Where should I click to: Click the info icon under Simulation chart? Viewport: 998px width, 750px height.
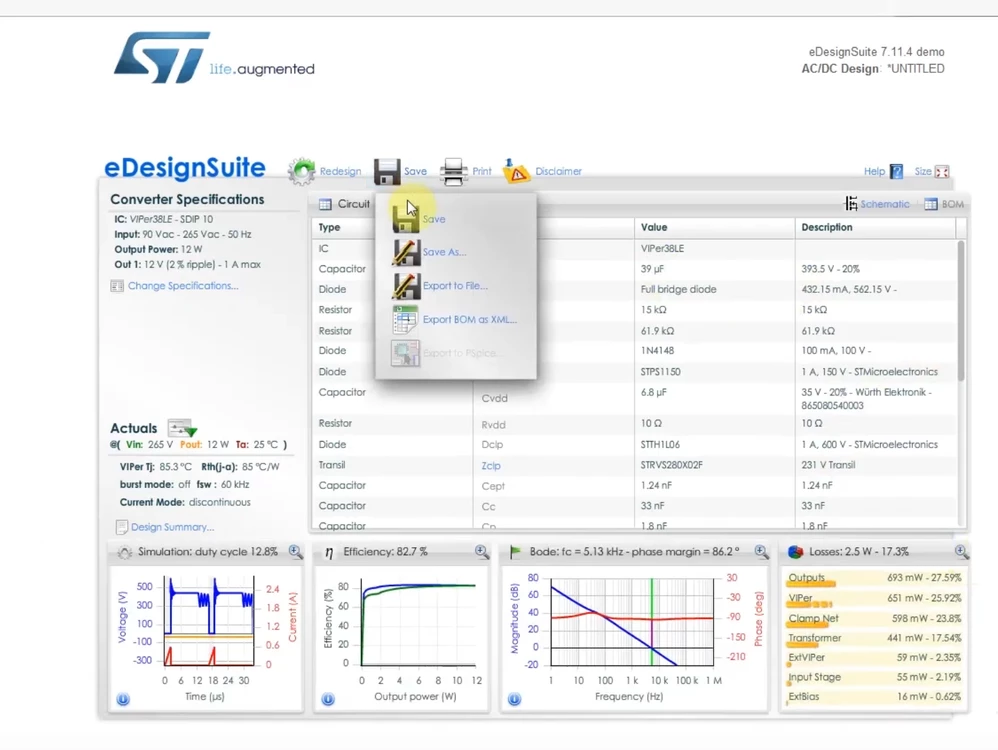123,700
